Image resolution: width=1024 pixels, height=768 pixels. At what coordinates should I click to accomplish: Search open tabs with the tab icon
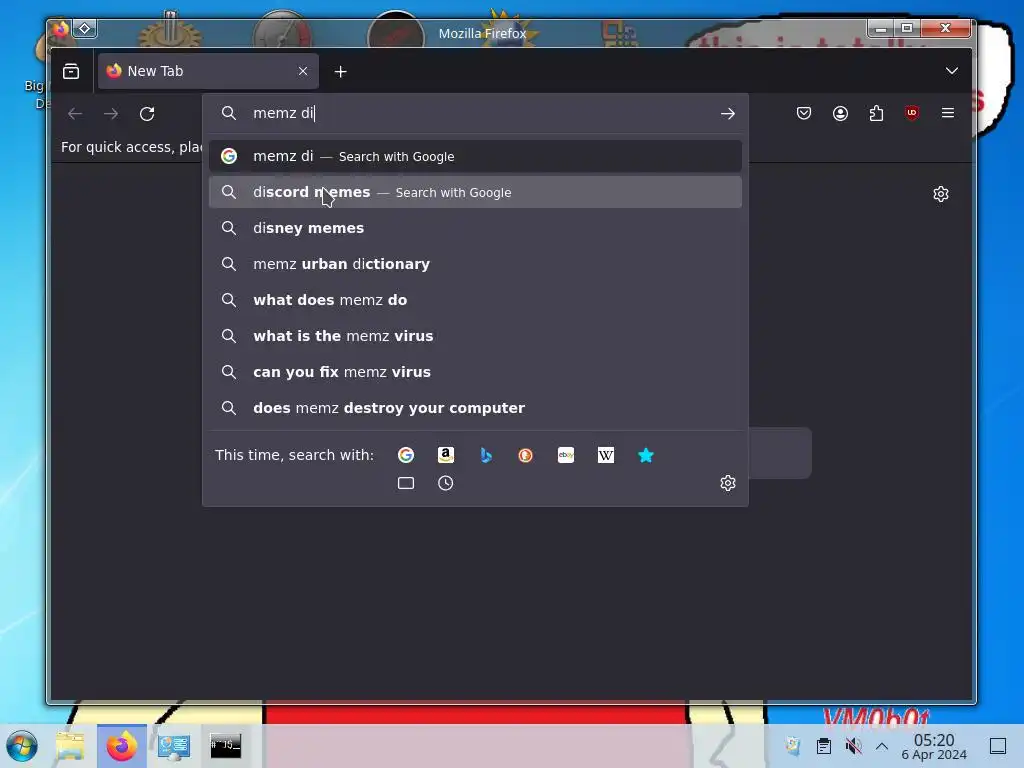pos(406,483)
